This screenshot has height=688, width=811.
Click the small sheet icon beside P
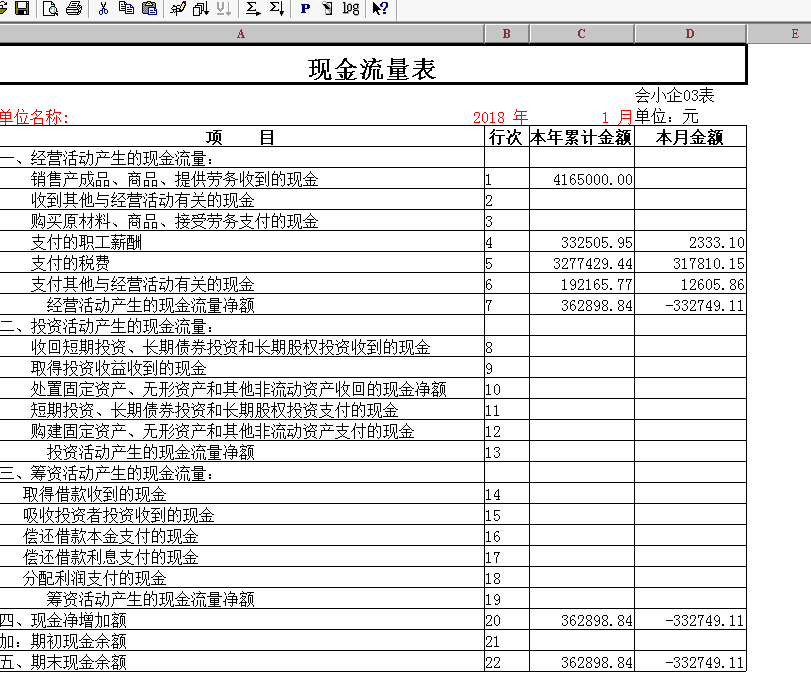pyautogui.click(x=328, y=8)
